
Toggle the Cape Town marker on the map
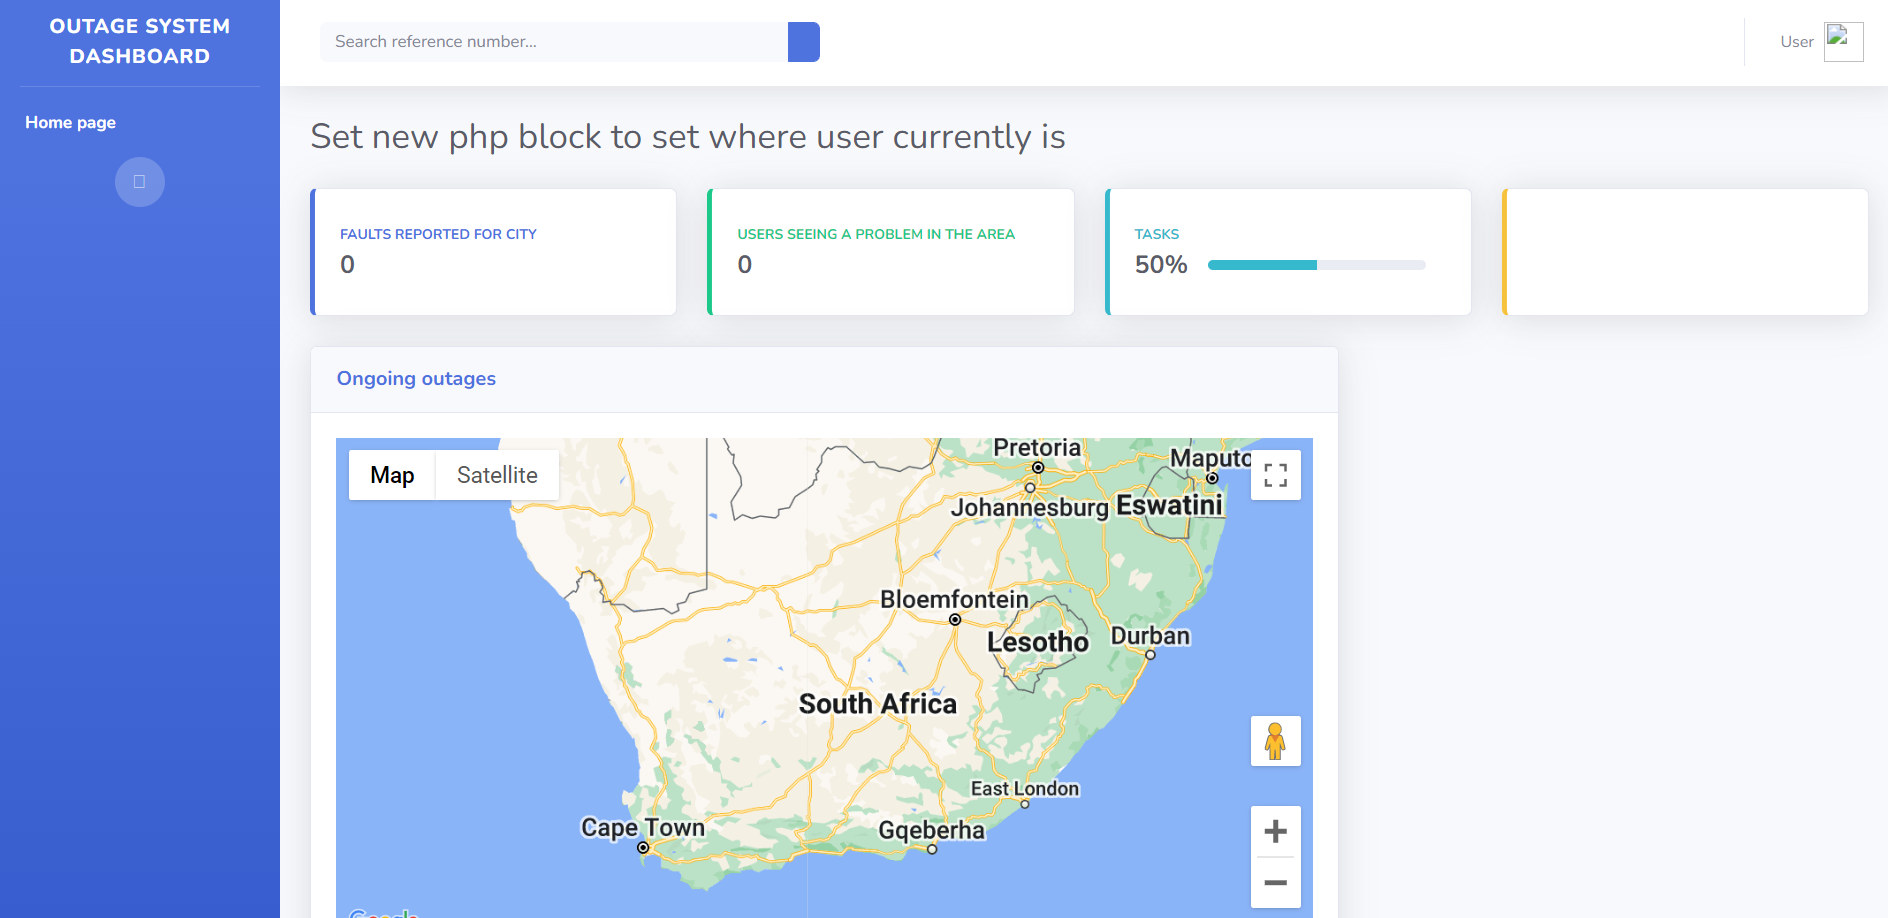[642, 846]
